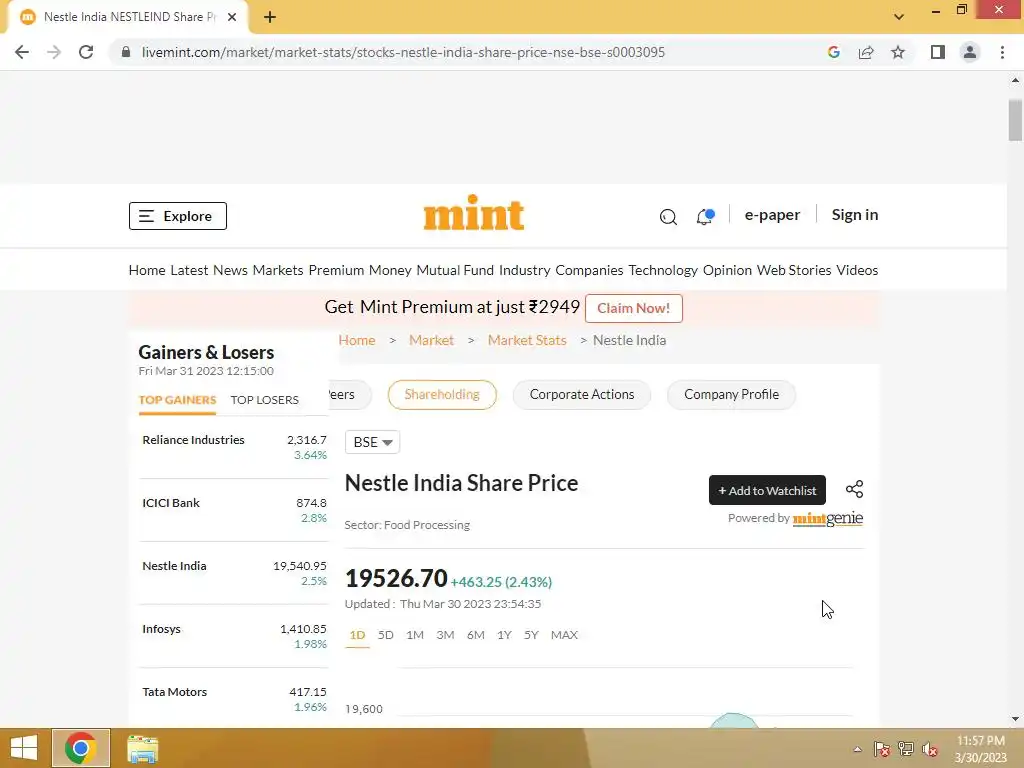Open Markets menu item
This screenshot has height=768, width=1024.
point(278,270)
